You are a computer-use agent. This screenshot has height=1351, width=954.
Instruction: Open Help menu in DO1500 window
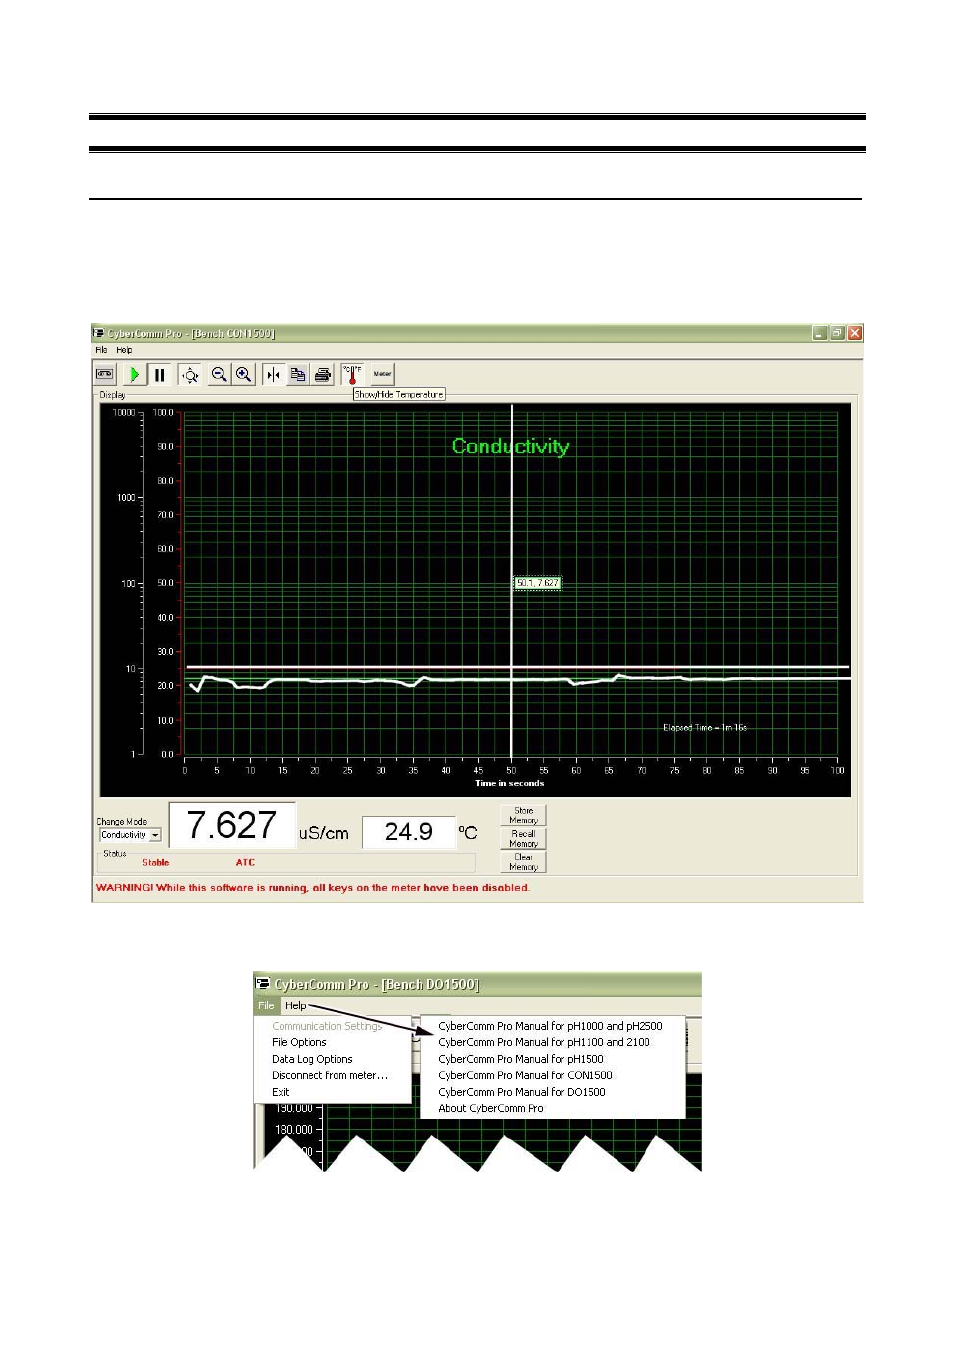(x=295, y=1006)
